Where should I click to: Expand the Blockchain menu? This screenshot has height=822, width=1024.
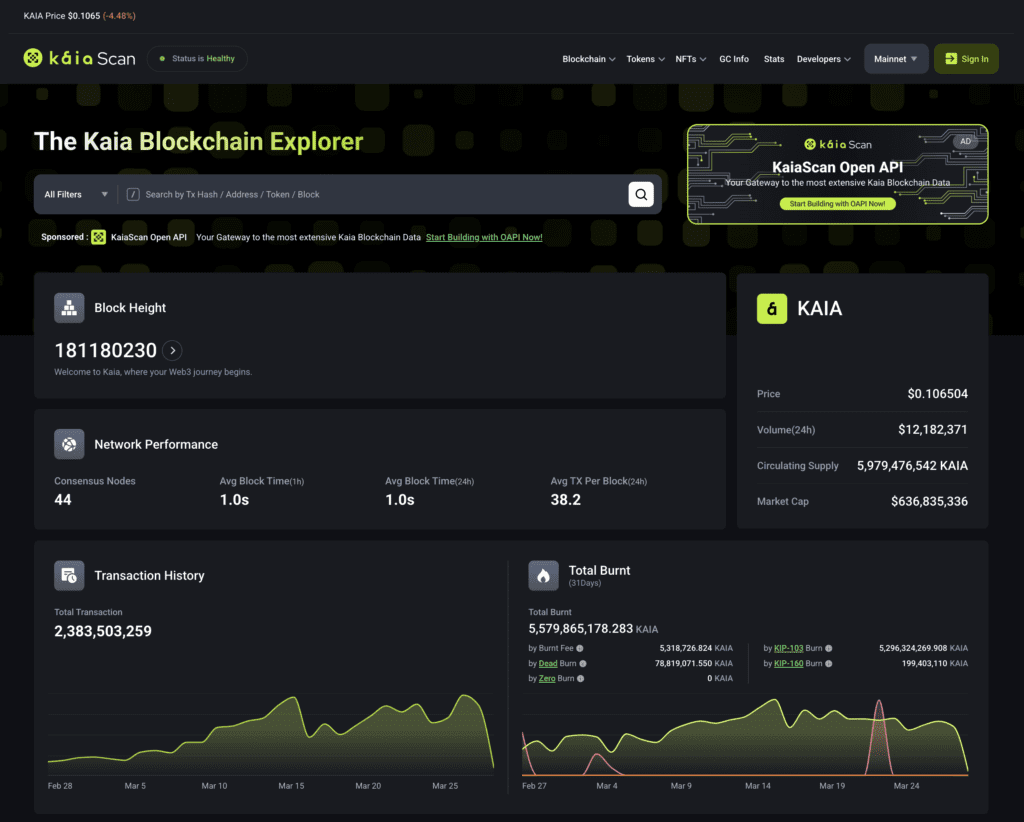click(x=588, y=59)
